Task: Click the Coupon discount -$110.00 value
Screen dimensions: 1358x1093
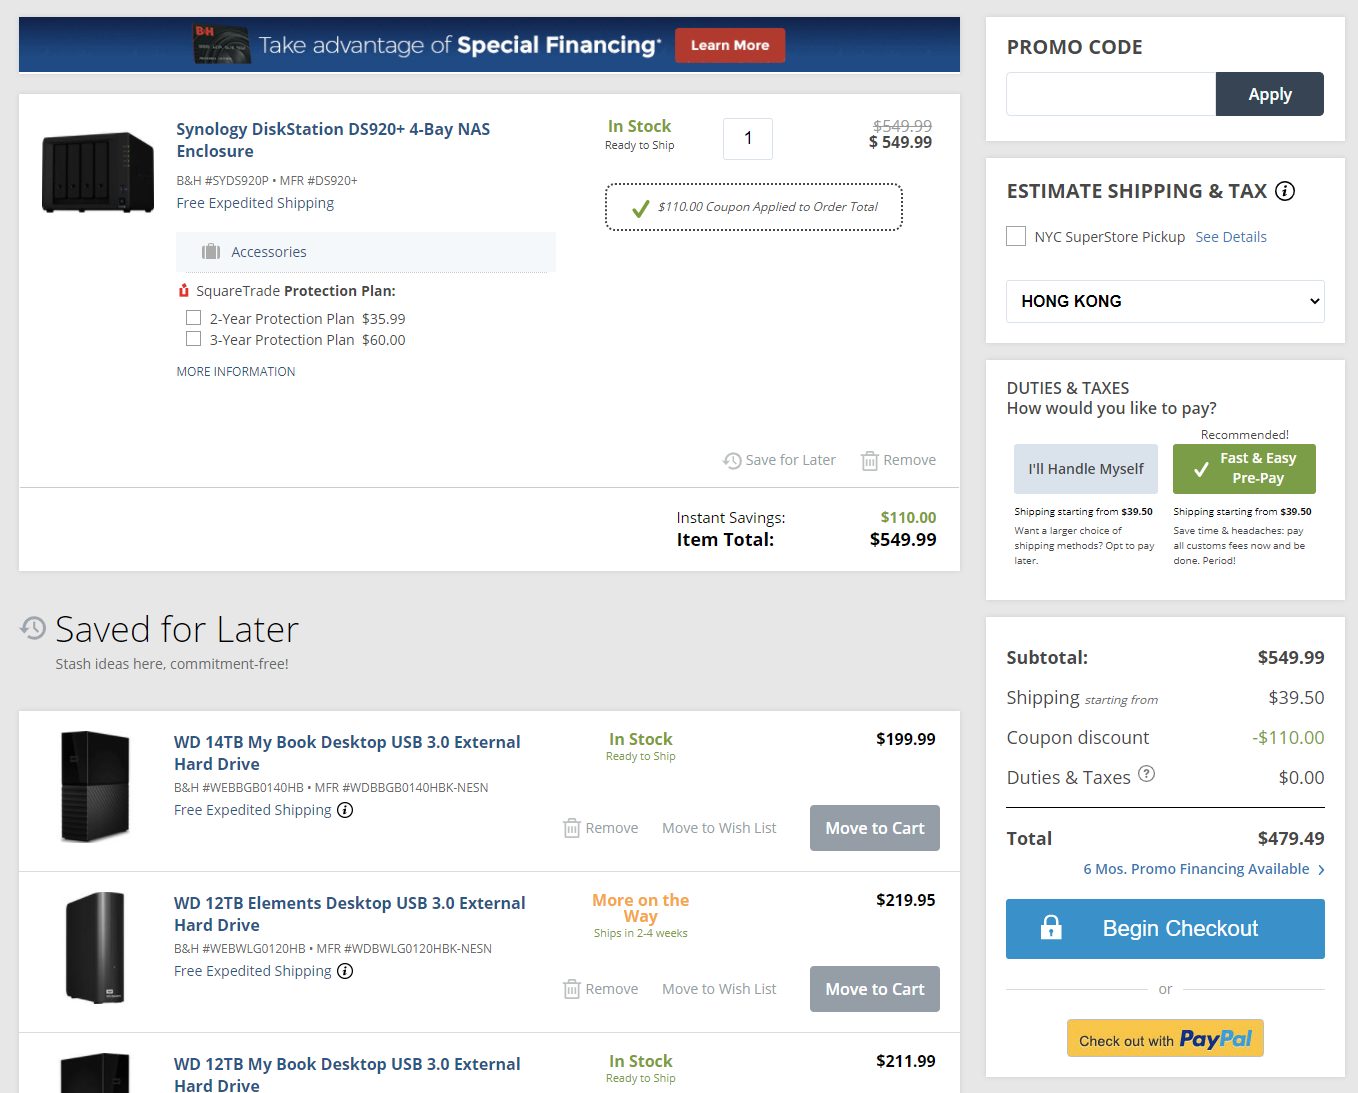Action: 1288,738
